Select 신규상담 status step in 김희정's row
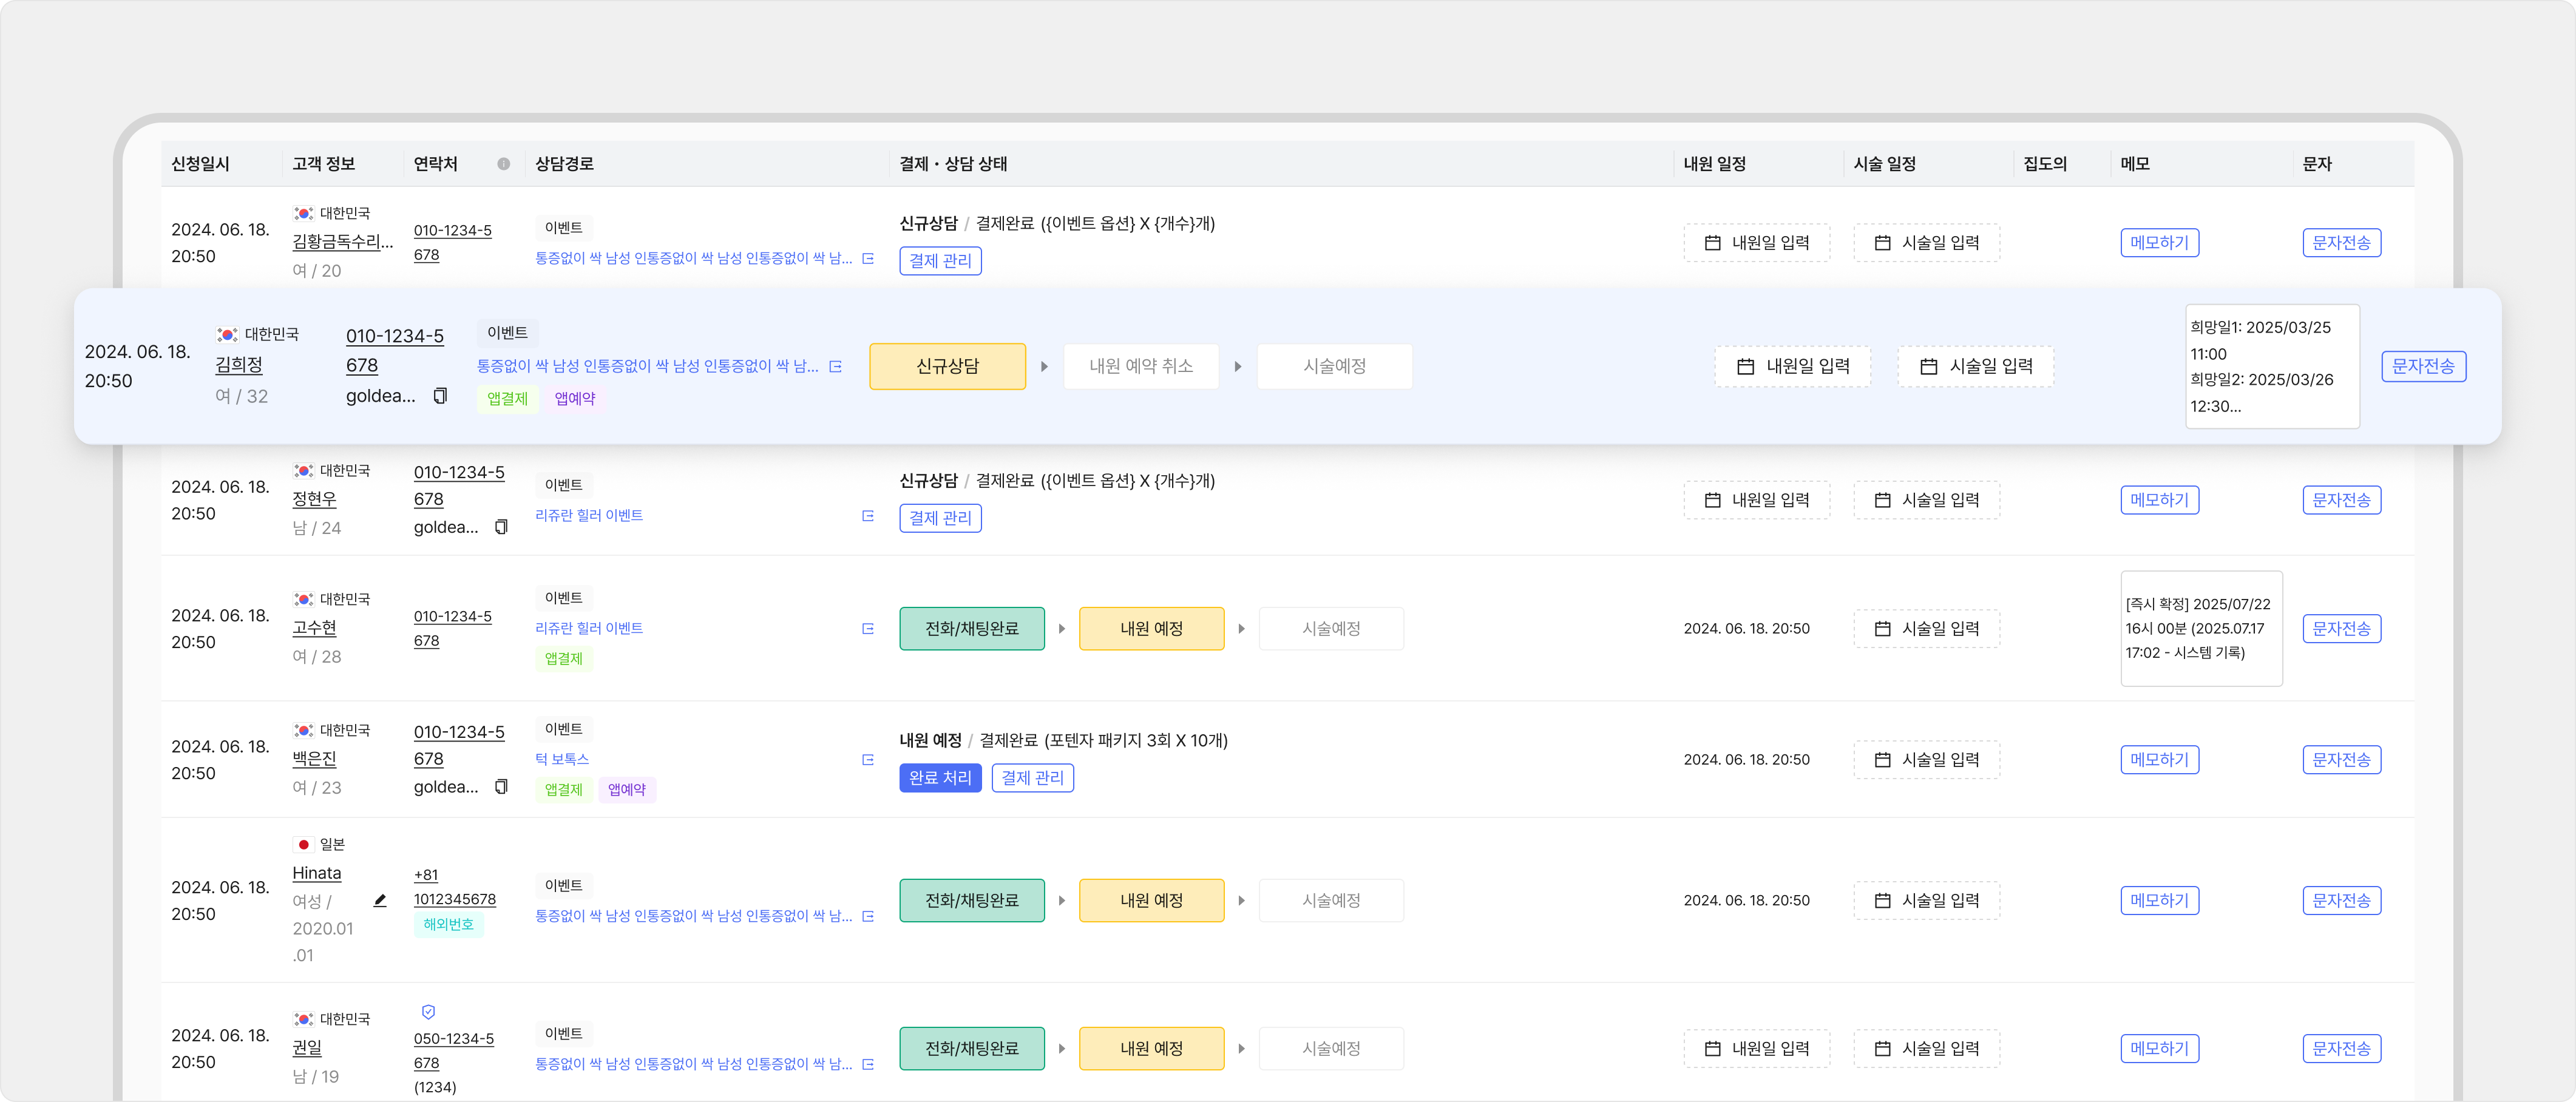 [x=947, y=367]
